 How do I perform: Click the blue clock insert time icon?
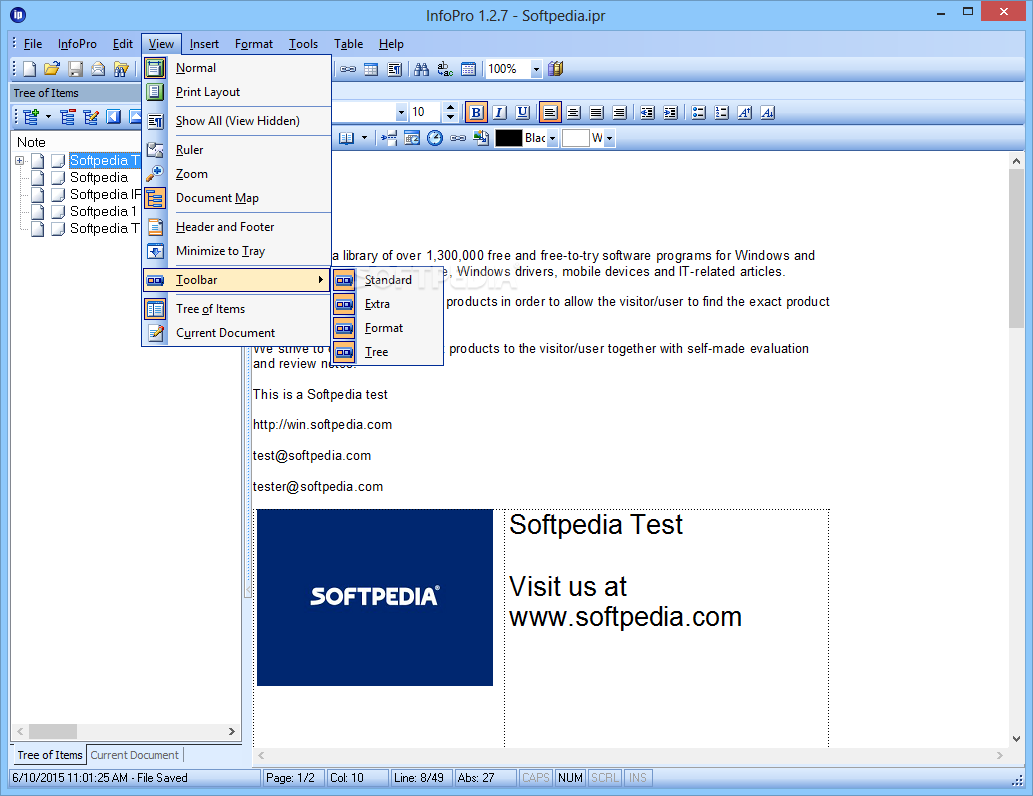click(x=435, y=138)
